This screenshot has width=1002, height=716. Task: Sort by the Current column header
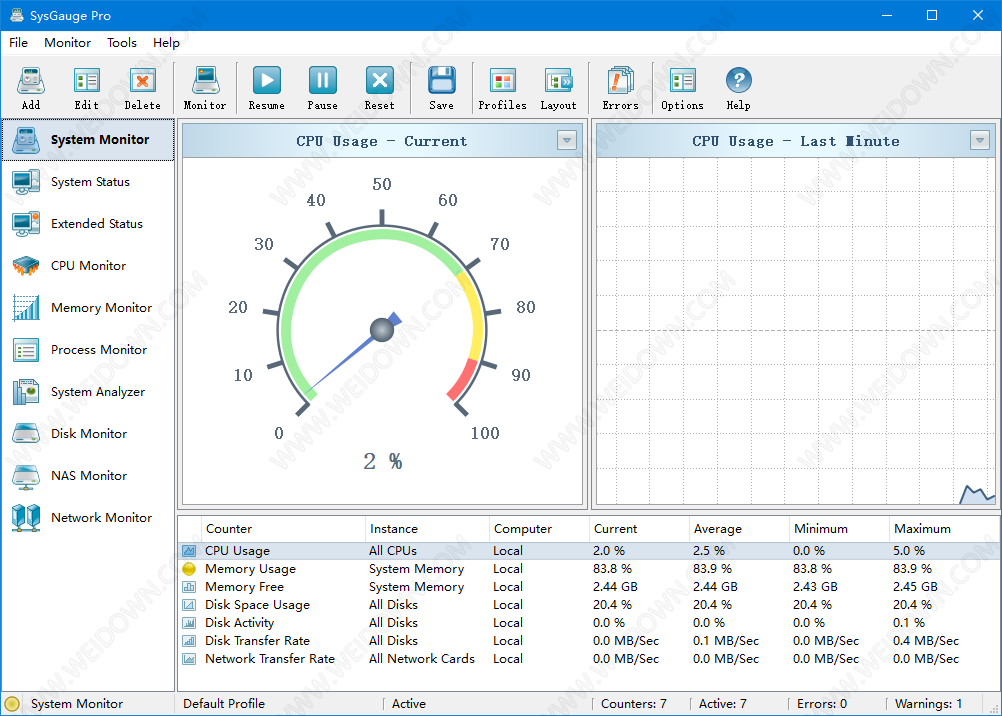point(639,529)
